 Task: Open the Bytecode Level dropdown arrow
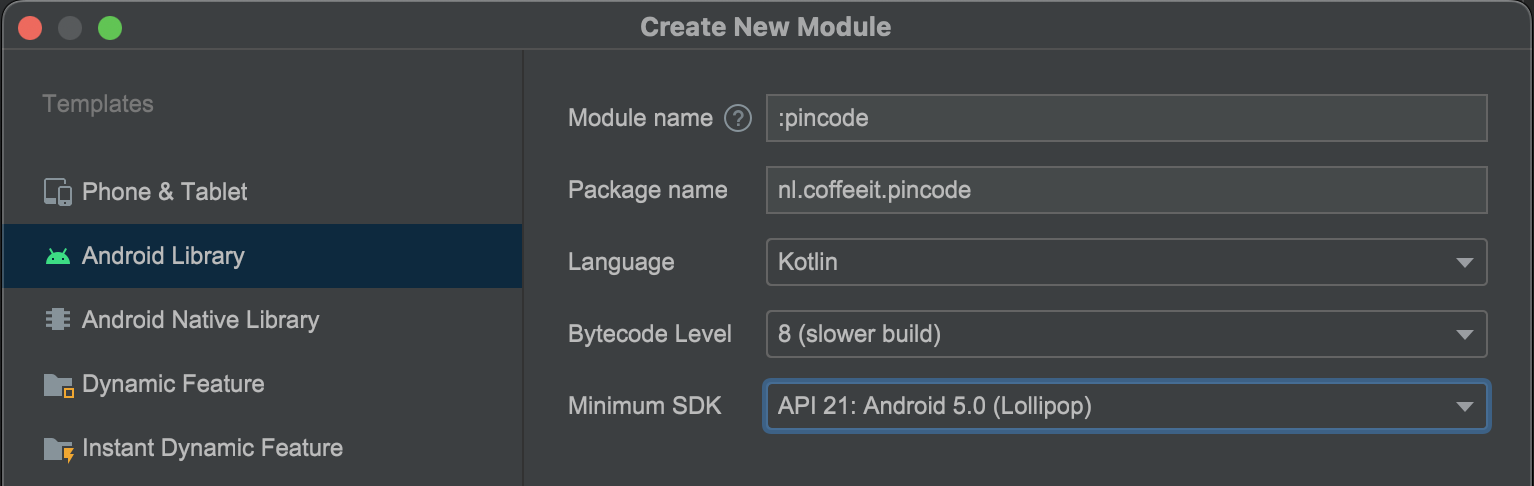1465,334
